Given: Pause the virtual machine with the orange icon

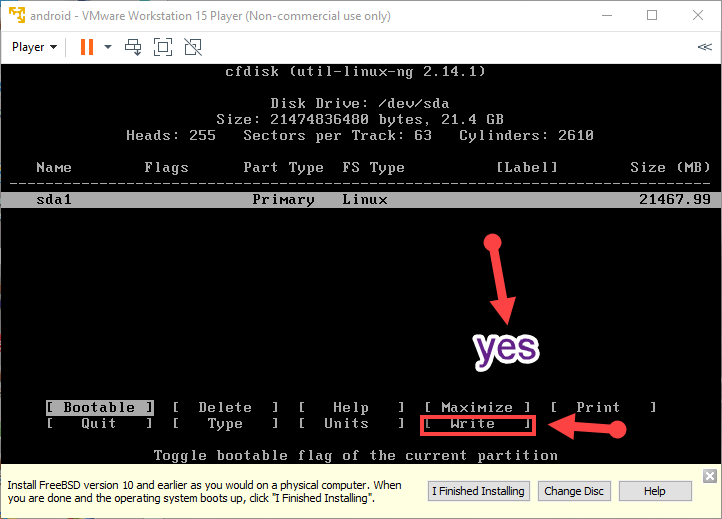Looking at the screenshot, I should click(x=86, y=47).
